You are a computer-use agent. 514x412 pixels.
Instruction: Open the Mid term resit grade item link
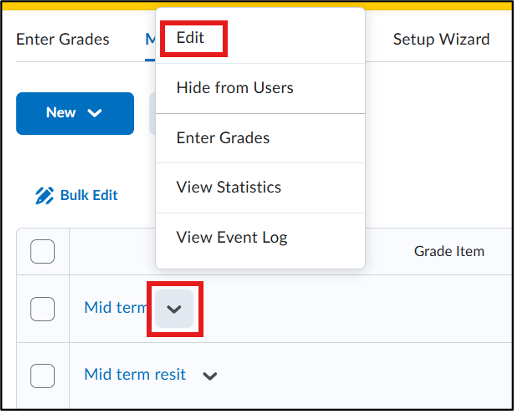point(135,374)
